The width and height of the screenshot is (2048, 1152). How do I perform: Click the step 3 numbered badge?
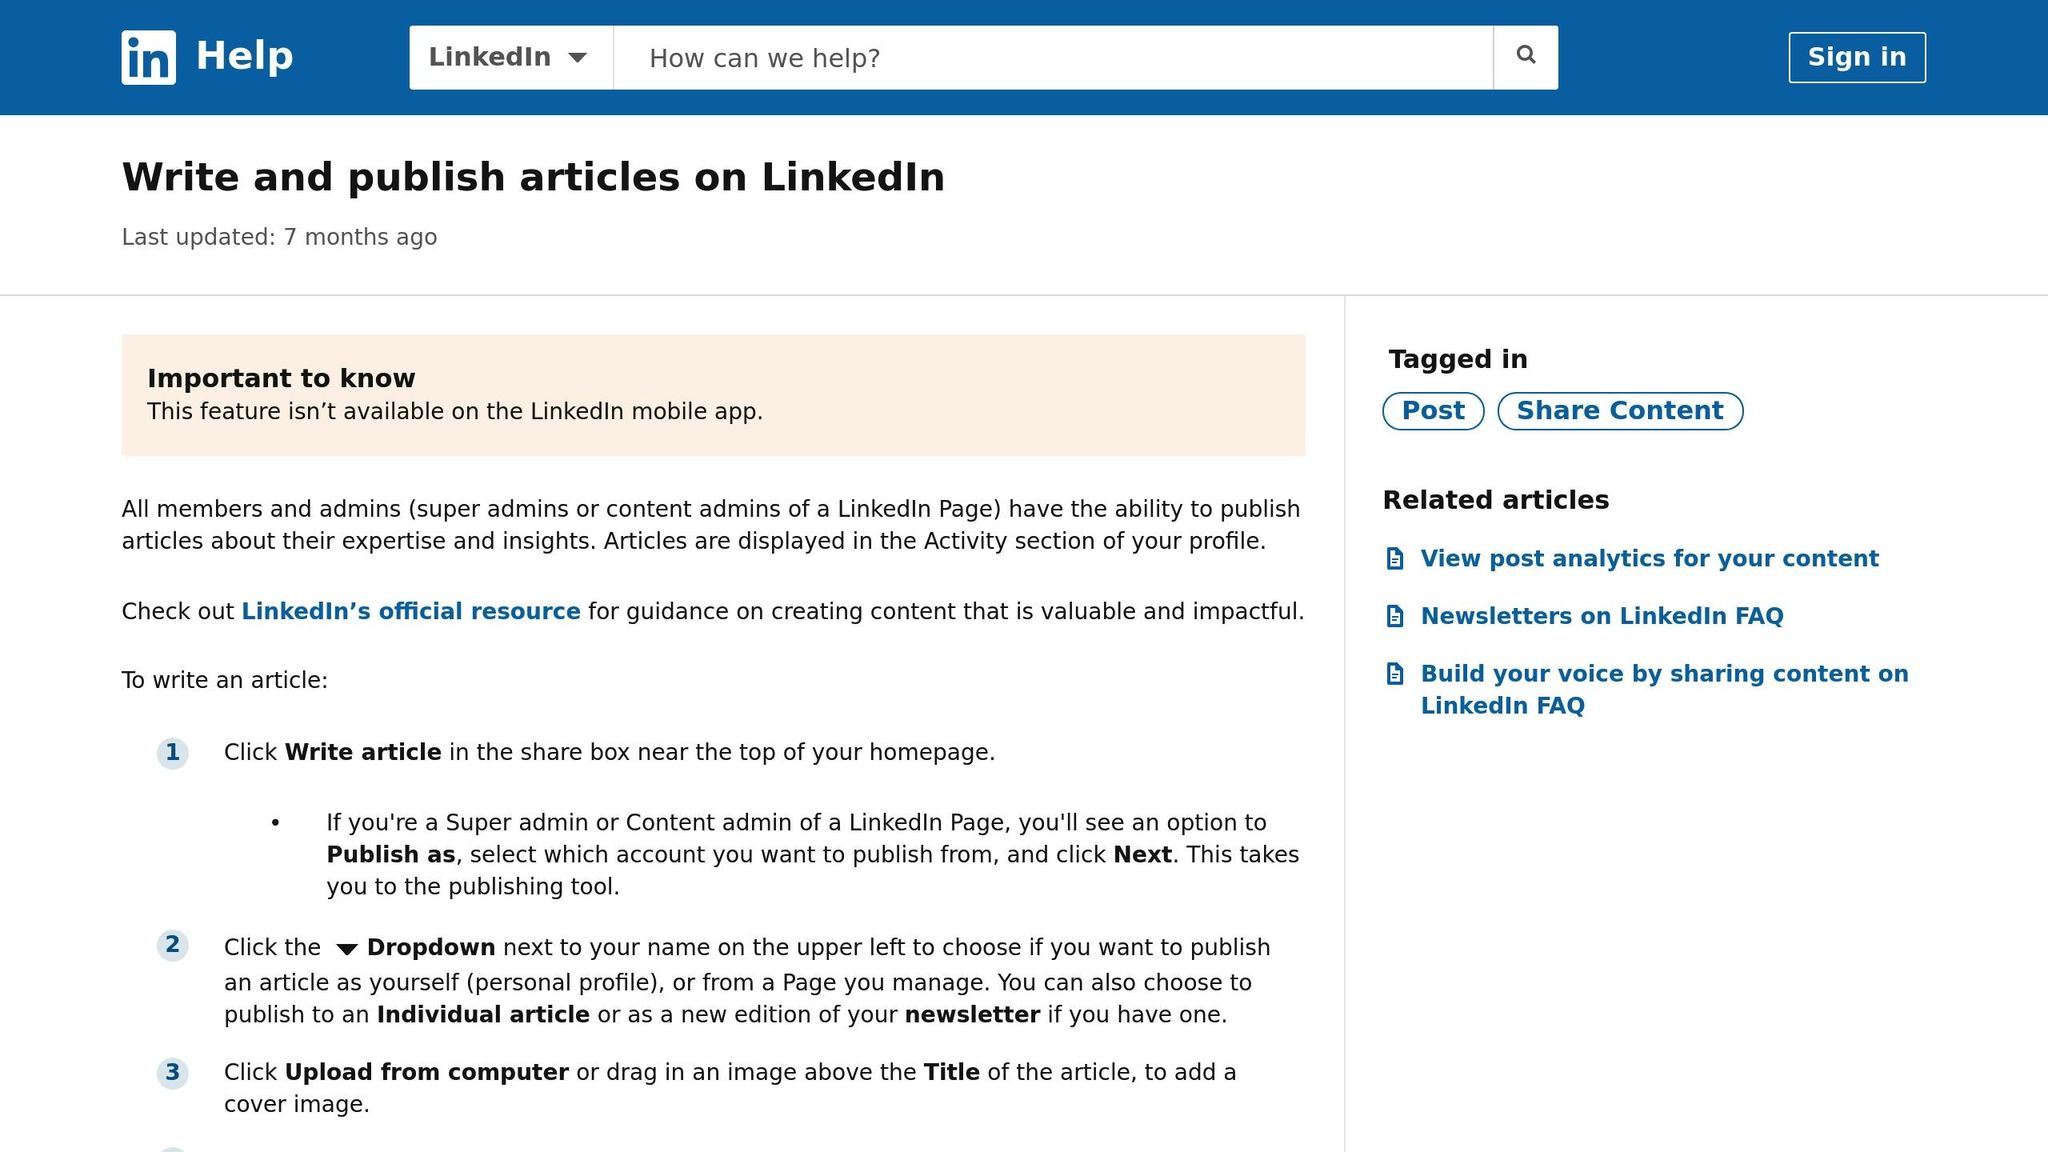click(173, 1072)
